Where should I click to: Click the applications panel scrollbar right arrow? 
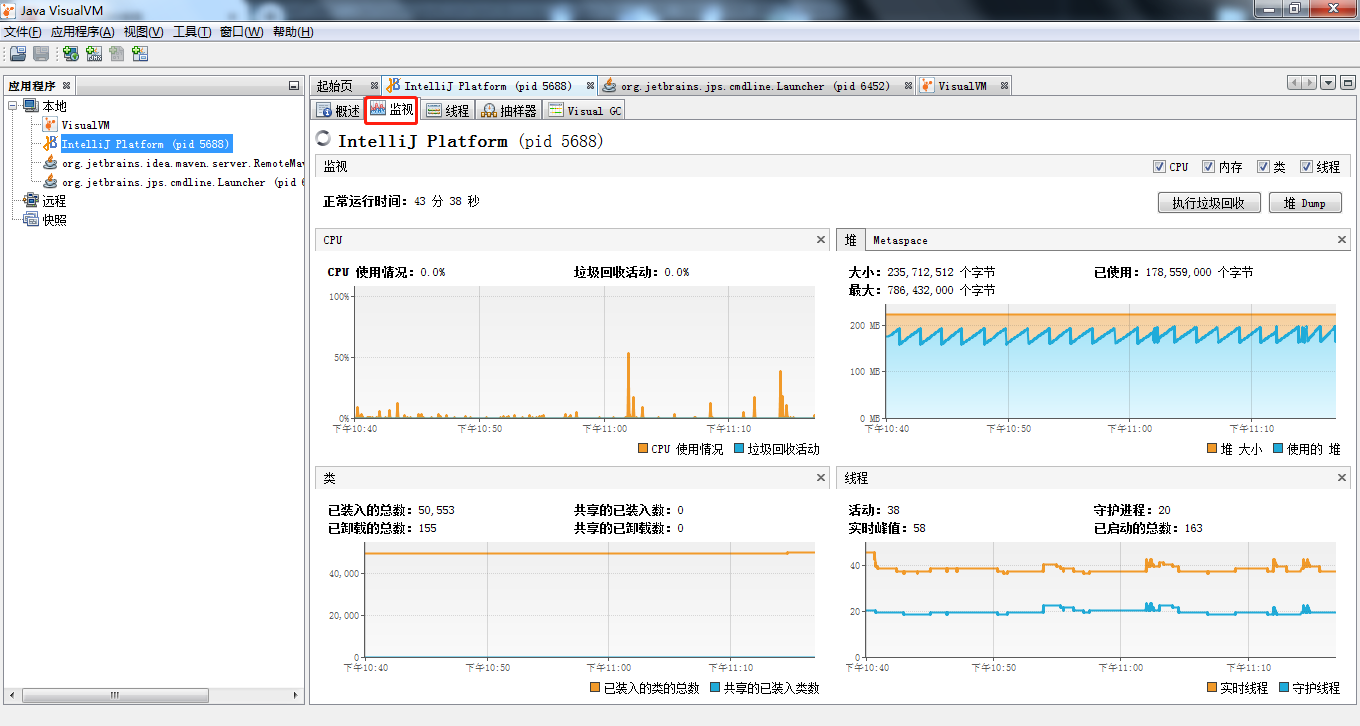[294, 695]
